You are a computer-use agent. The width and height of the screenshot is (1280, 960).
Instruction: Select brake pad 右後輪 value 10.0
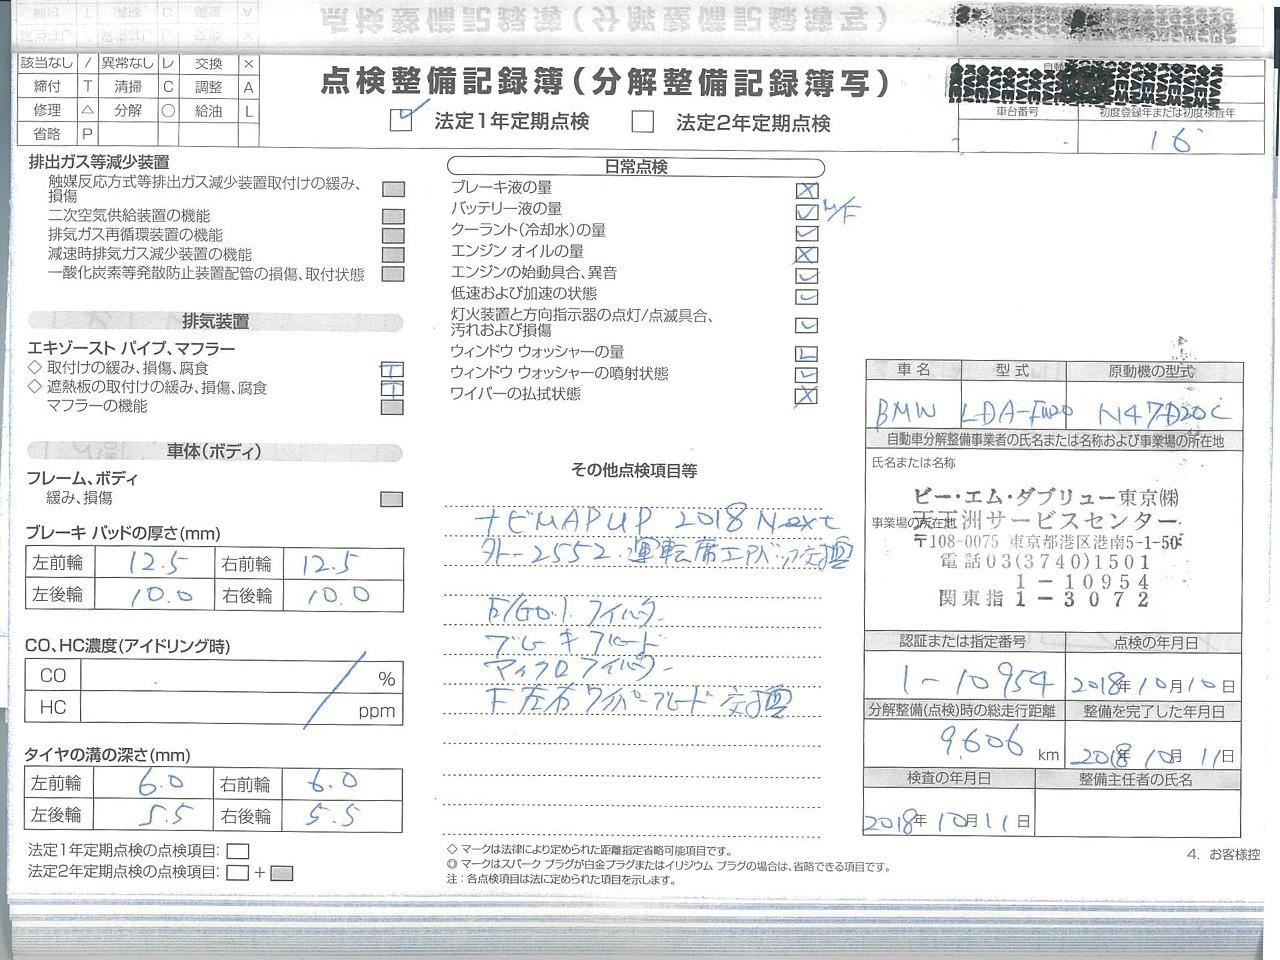click(340, 596)
